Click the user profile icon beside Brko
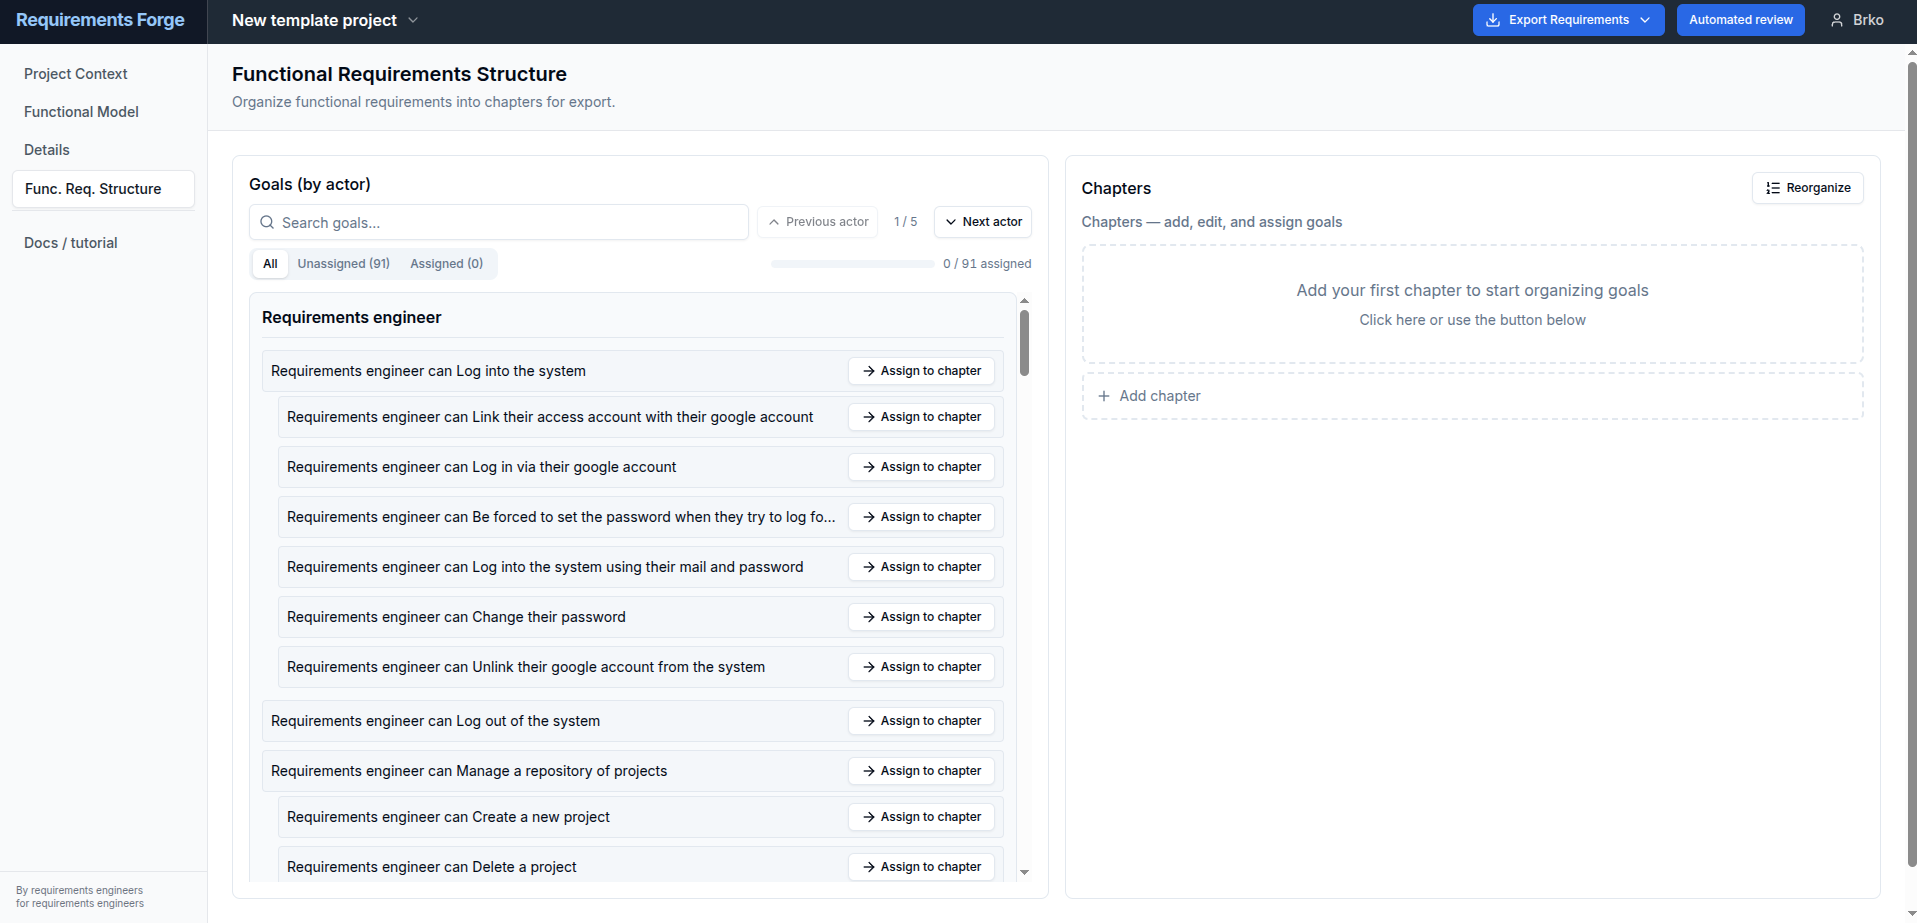Image resolution: width=1917 pixels, height=923 pixels. coord(1837,20)
